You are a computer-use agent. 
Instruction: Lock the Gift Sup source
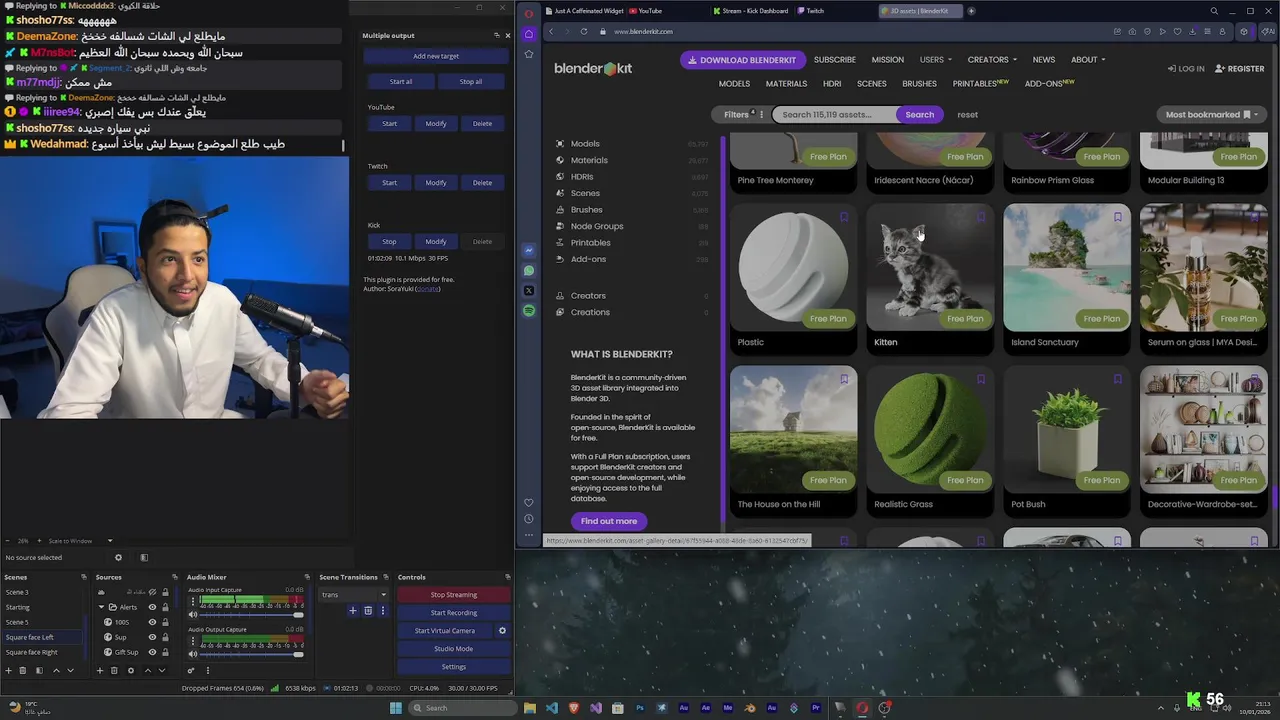click(x=165, y=652)
